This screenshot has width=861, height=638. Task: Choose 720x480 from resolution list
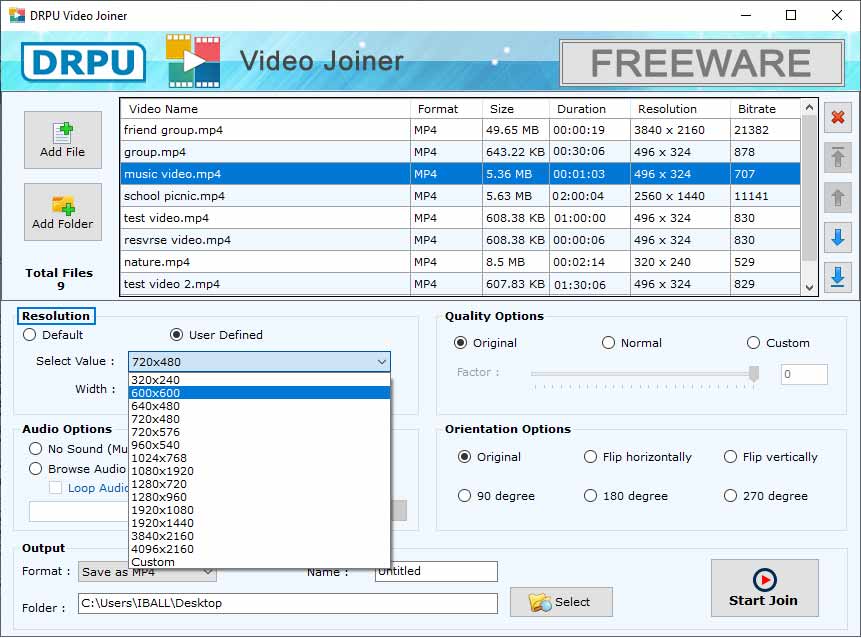coord(259,419)
